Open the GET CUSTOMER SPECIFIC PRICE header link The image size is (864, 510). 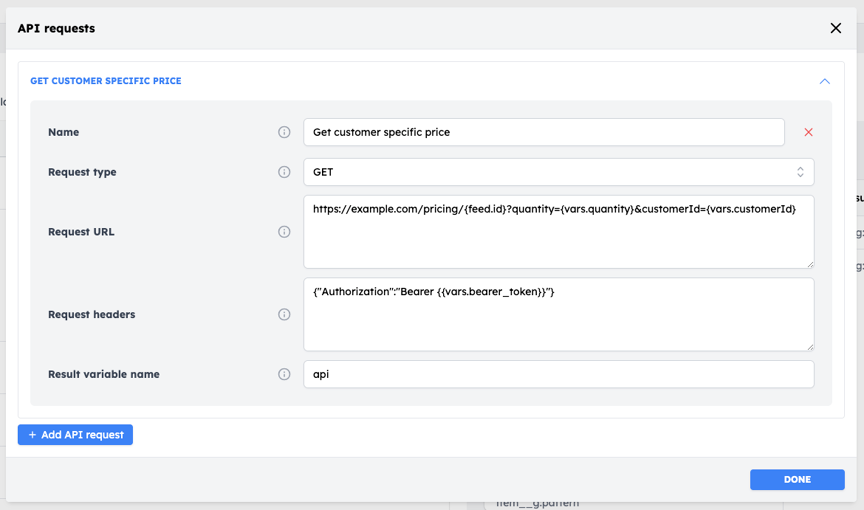coord(106,81)
